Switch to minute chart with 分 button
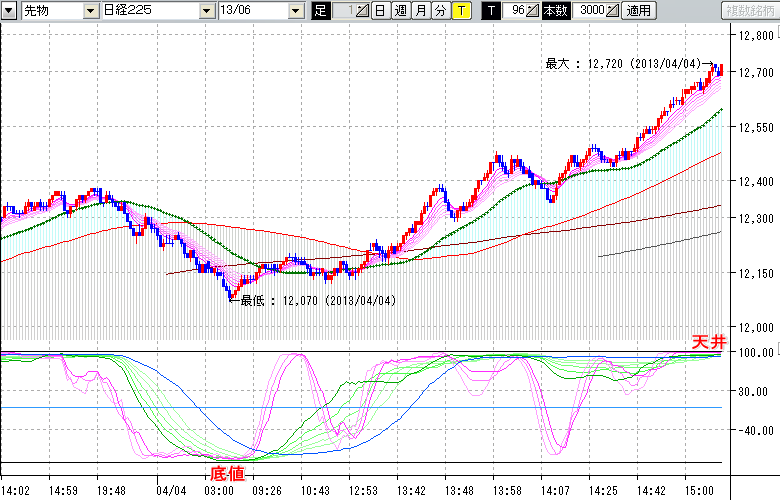Viewport: 780px width, 500px height. click(441, 11)
